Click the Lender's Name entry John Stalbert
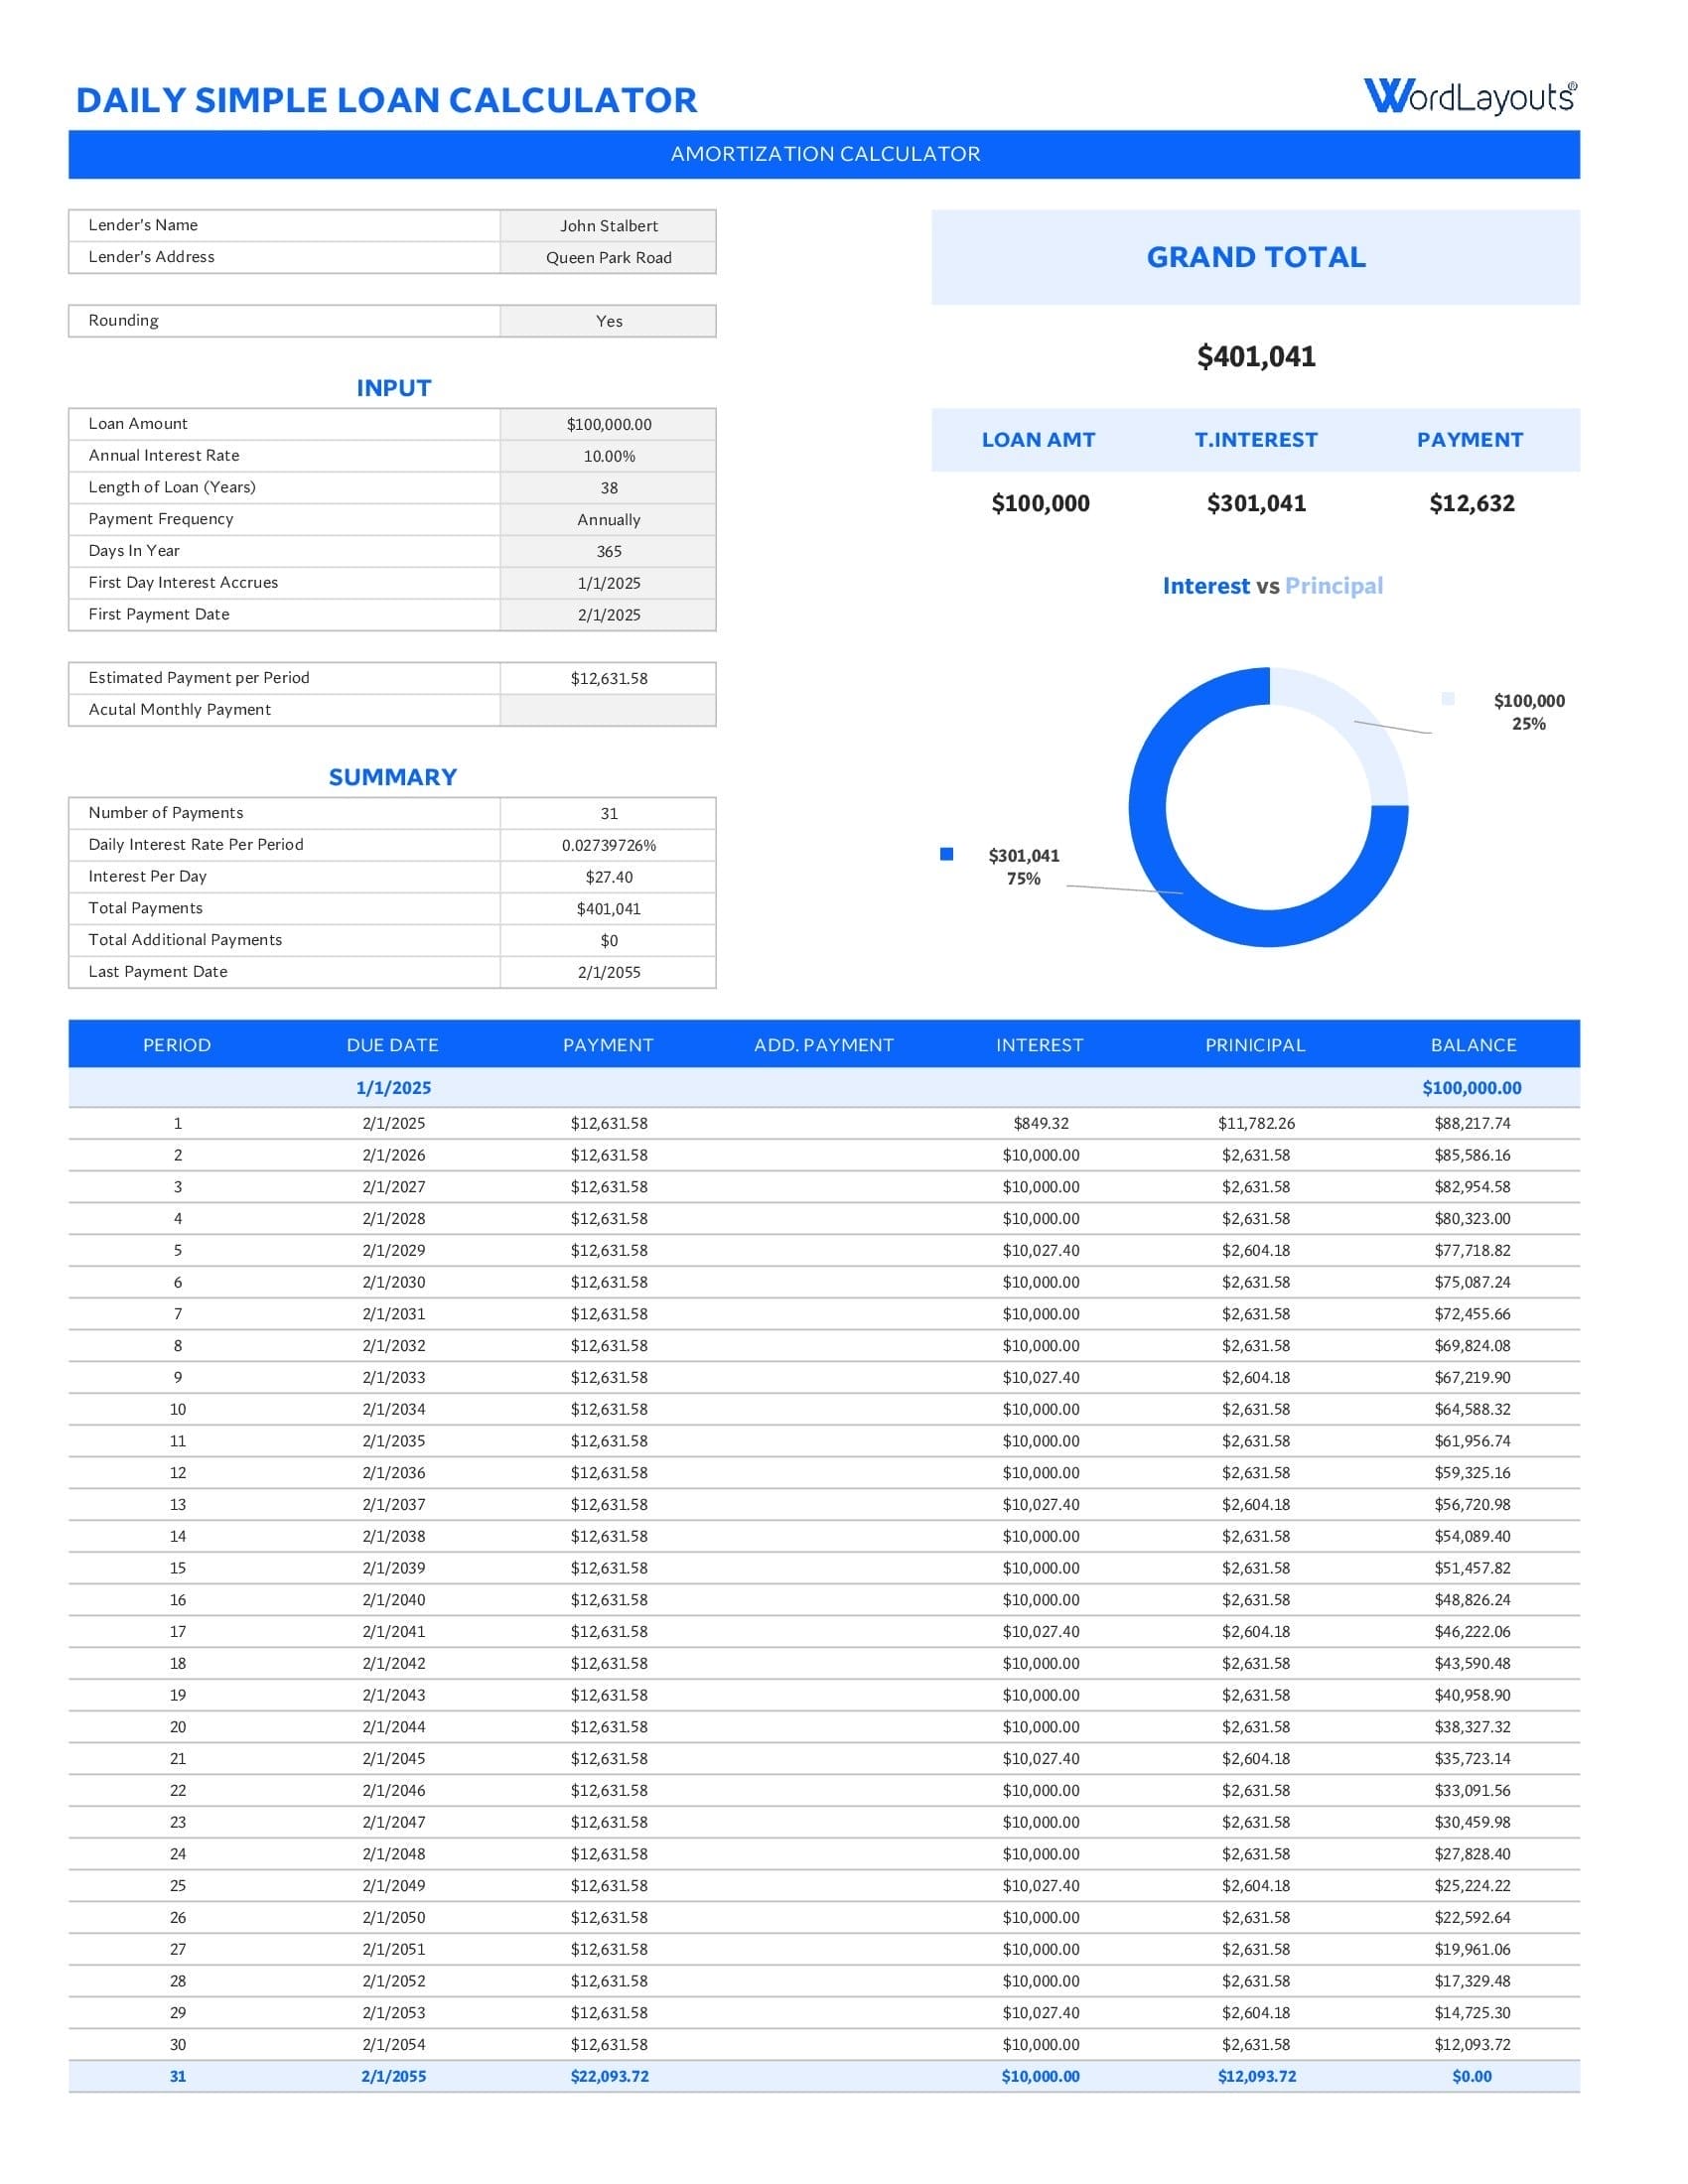The image size is (1688, 2184). (608, 225)
